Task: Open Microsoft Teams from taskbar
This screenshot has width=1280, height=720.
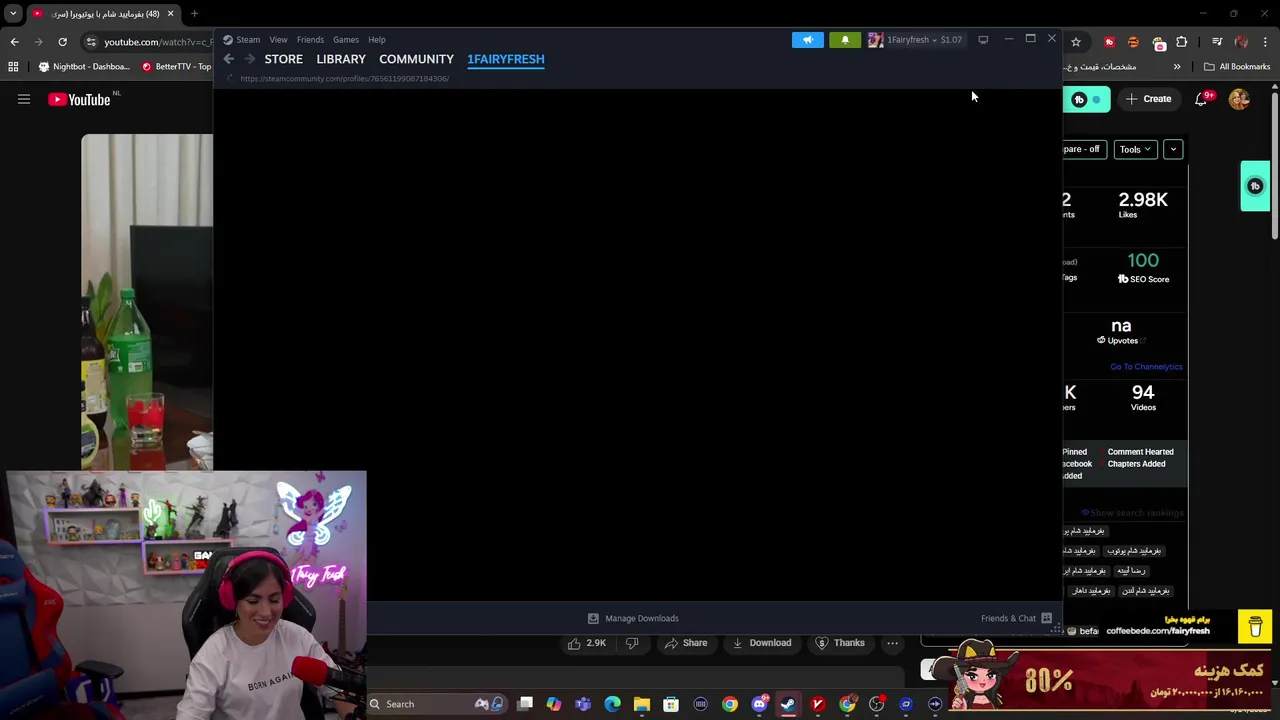Action: [583, 704]
